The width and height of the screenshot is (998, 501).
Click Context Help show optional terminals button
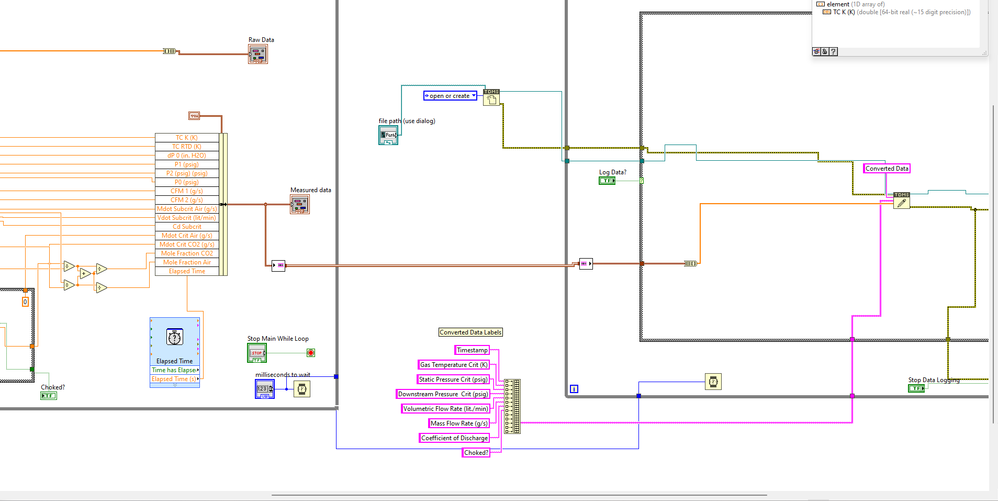pyautogui.click(x=818, y=52)
